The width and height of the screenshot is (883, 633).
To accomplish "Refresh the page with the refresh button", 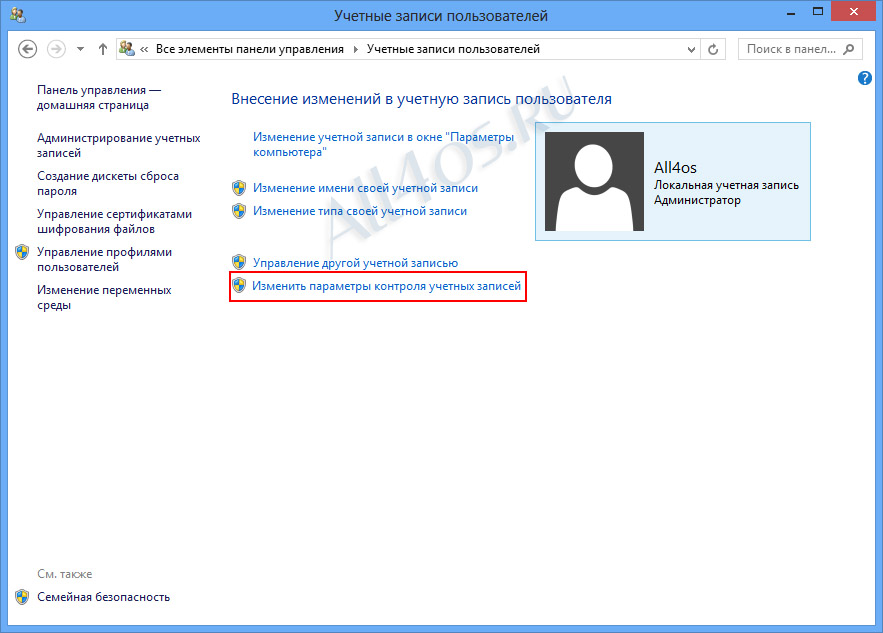I will point(713,50).
